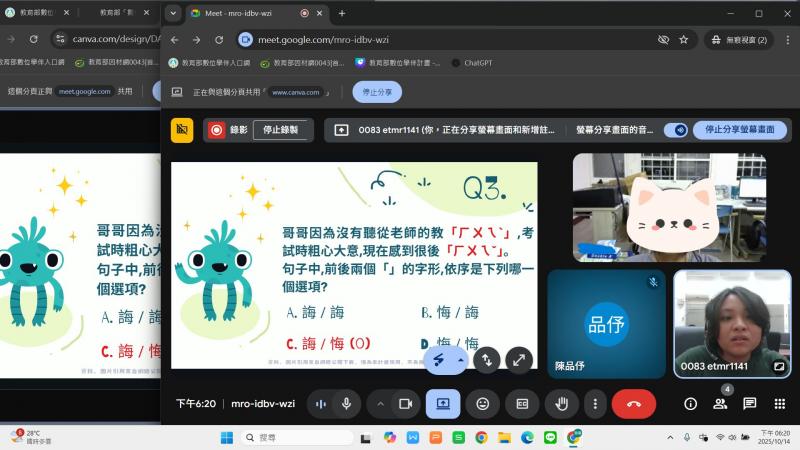This screenshot has height=450, width=800.
Task: Click picture-in-picture icon on 0083 tile
Action: click(779, 366)
